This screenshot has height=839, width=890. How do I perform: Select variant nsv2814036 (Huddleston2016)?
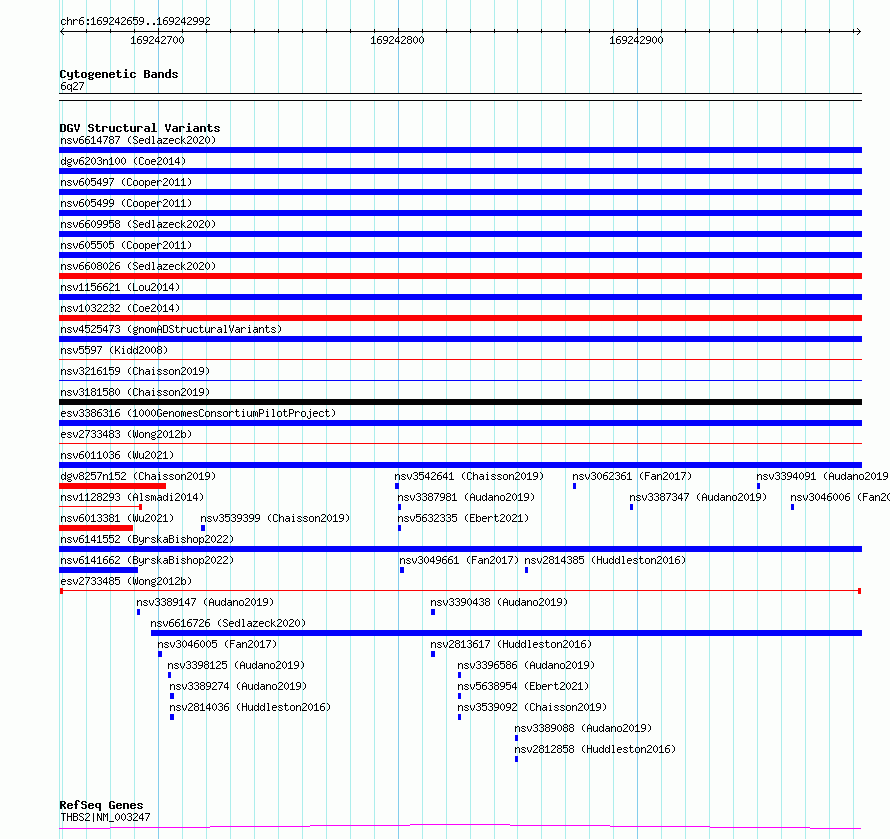250,707
